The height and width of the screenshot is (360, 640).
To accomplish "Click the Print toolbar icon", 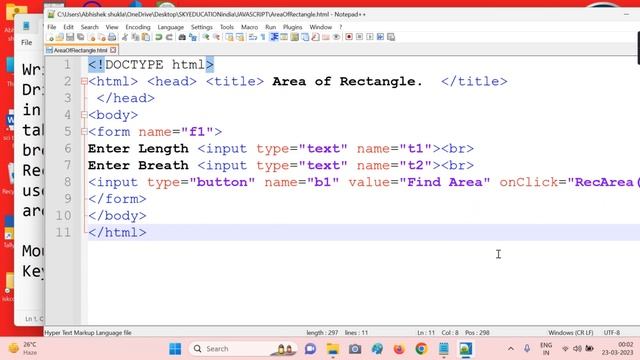I will (112, 37).
